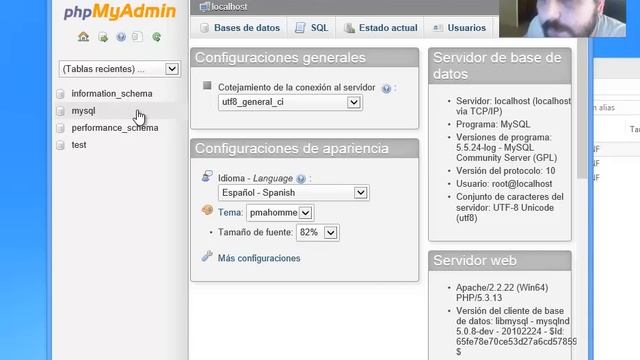
Task: Click the 'Apache/2.2.22 (Win64)' text
Action: (x=502, y=288)
